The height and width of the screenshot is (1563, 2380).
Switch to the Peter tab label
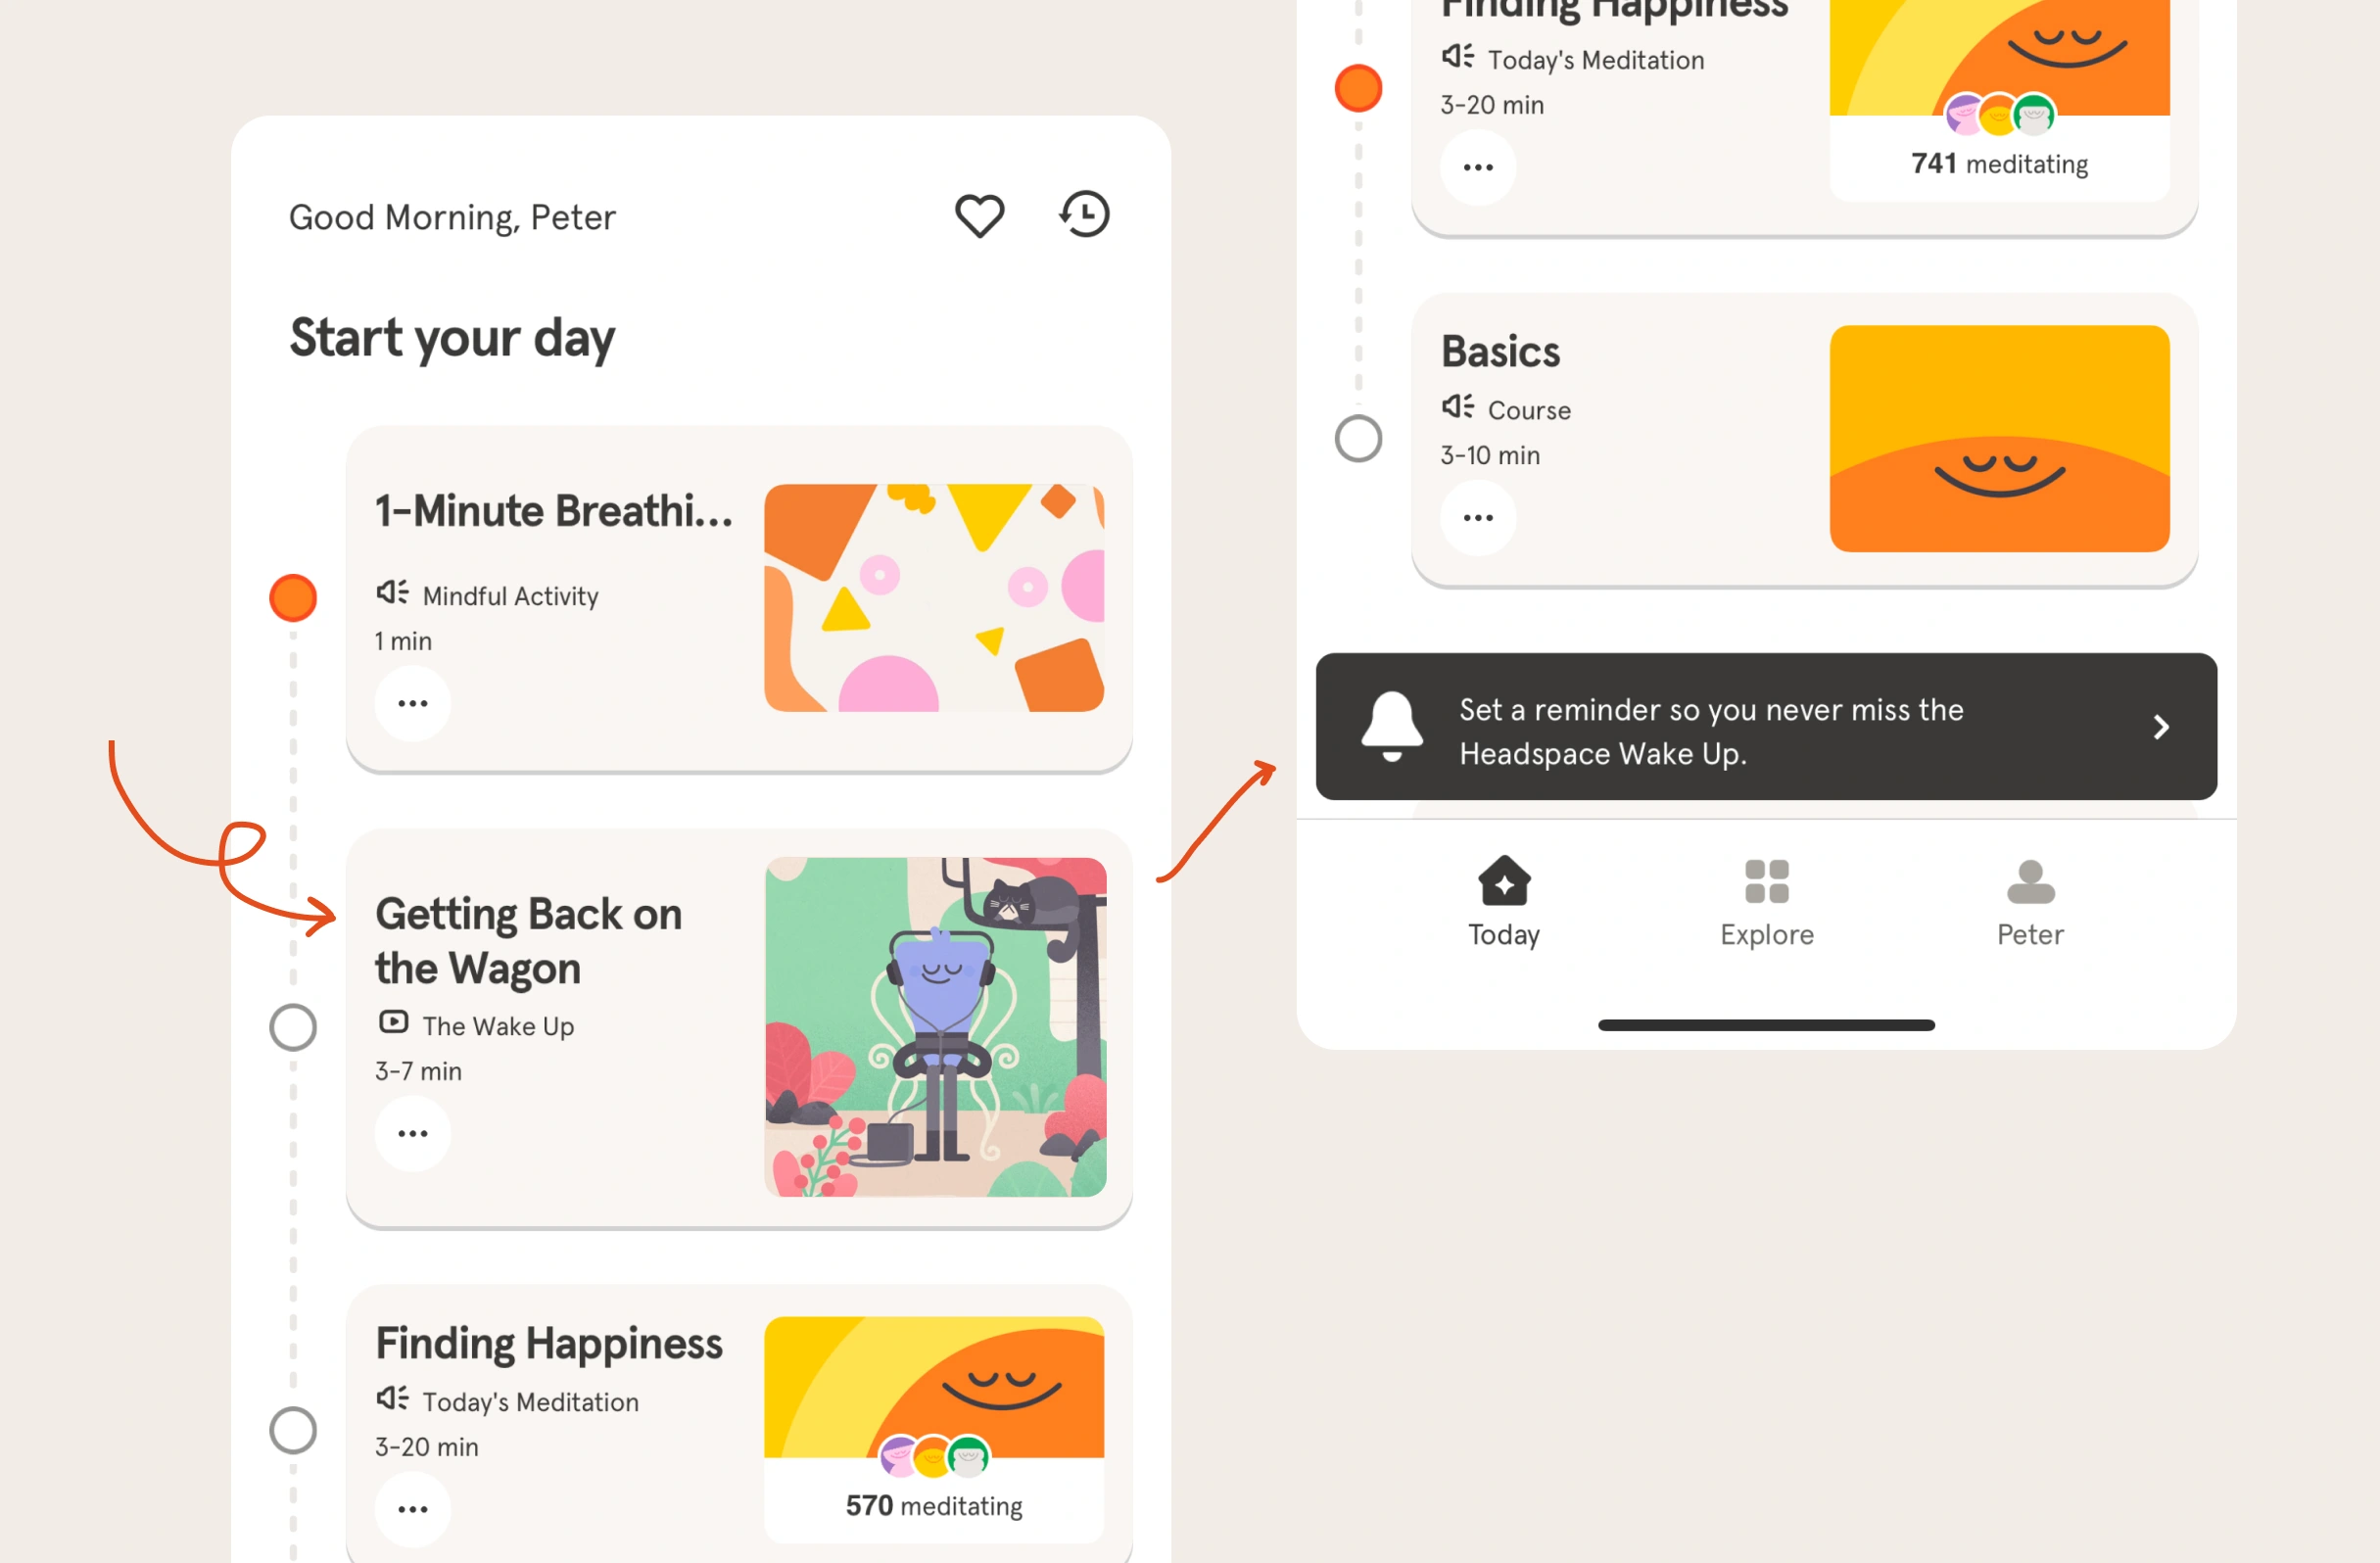pos(2030,935)
